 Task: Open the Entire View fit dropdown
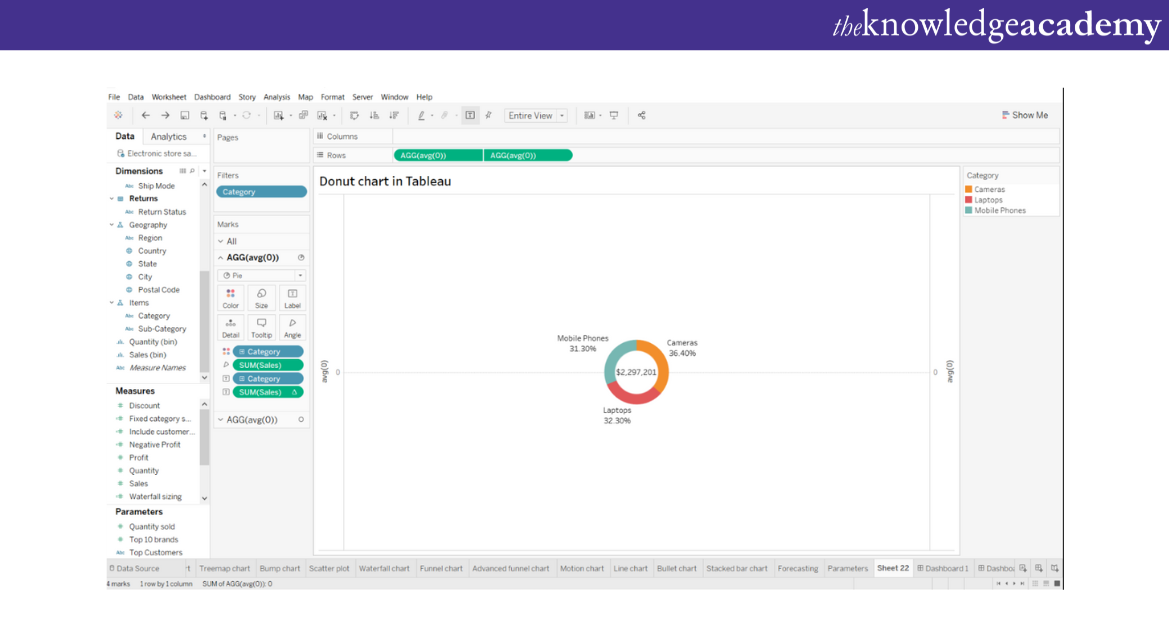pos(535,116)
